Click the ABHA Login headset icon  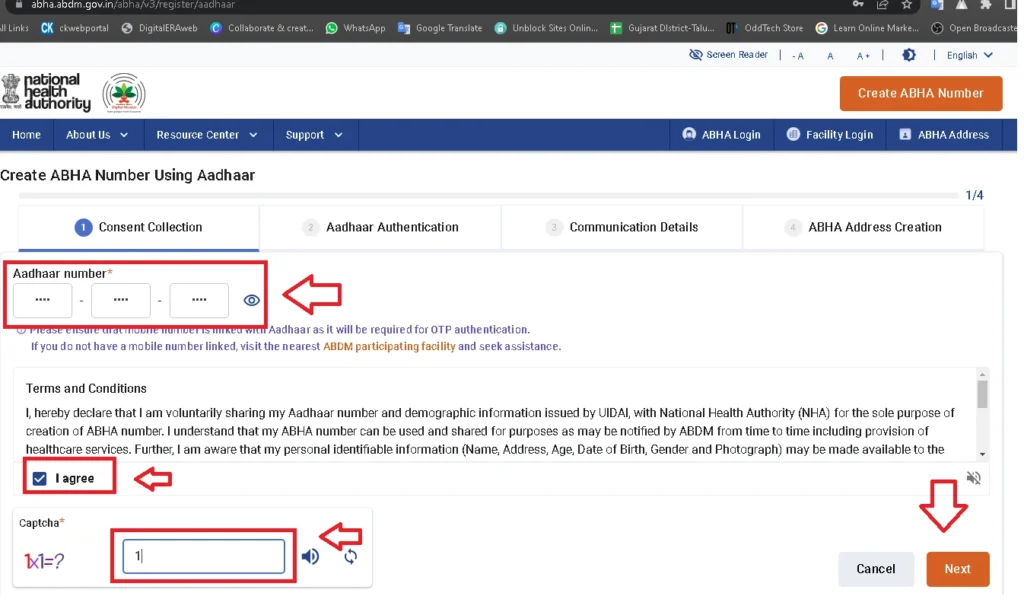(689, 134)
